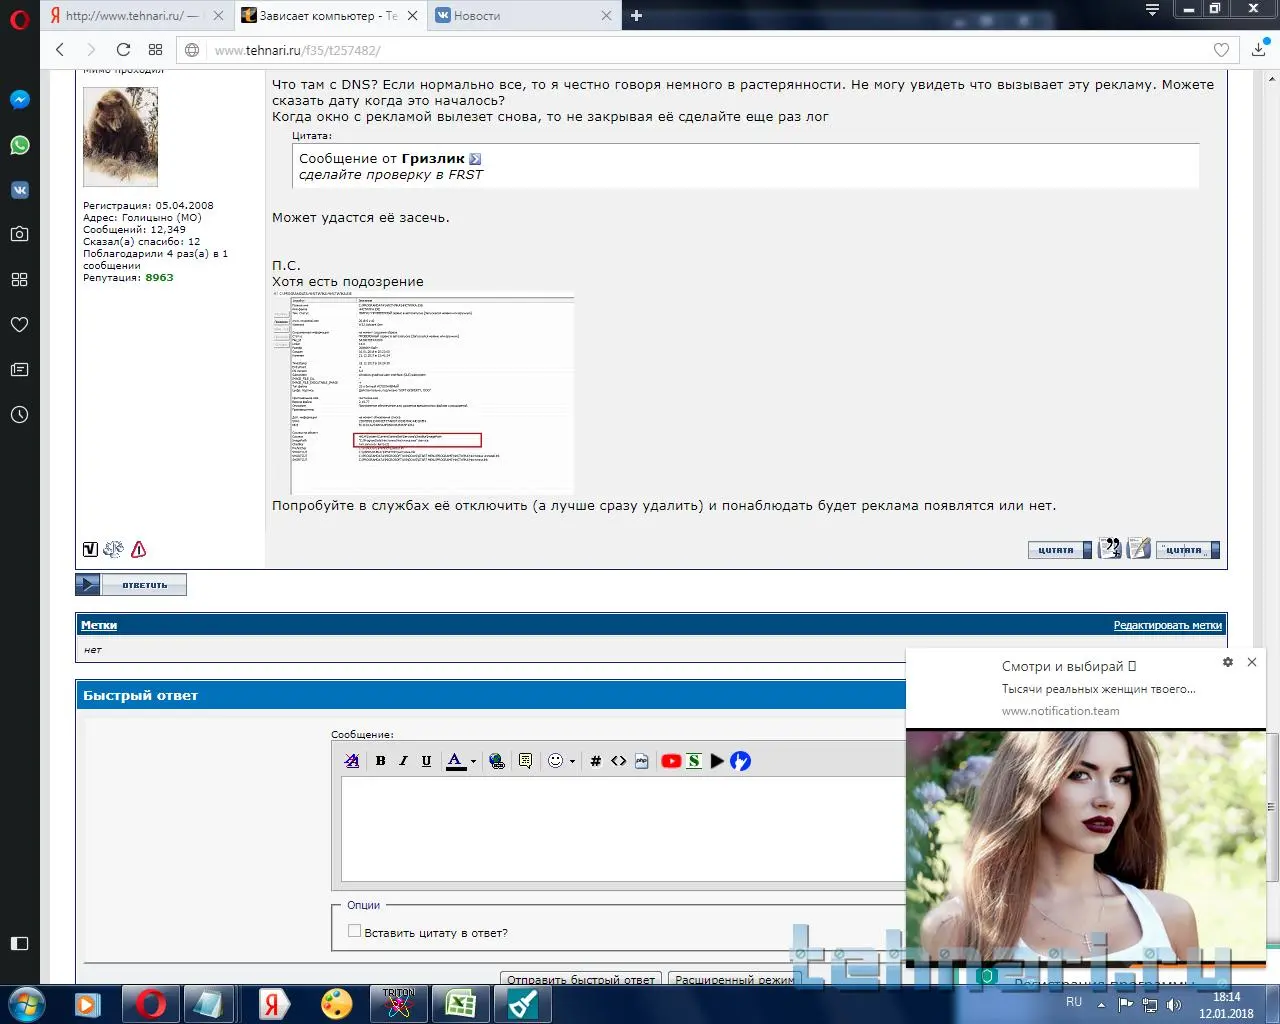The width and height of the screenshot is (1280, 1024).
Task: Open quoted post link arrow next to Гризлик
Action: (x=475, y=159)
